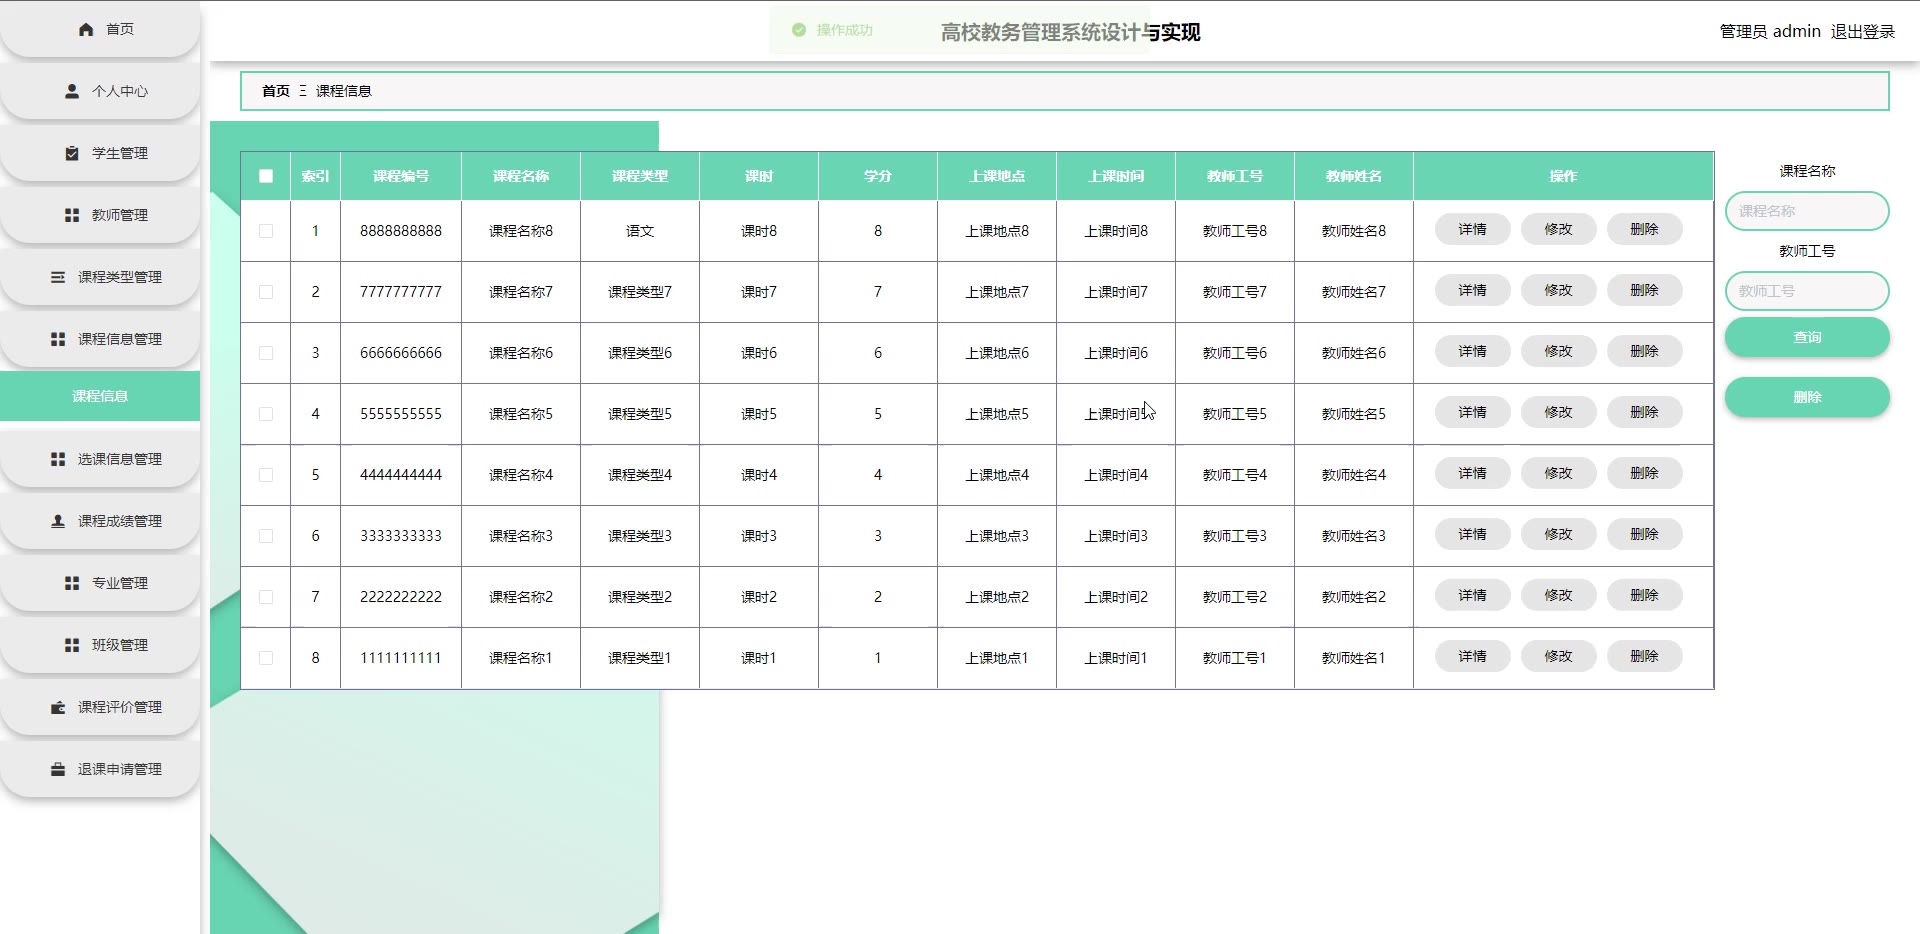Screen dimensions: 1920x934
Task: Click the green batch 删除 button
Action: [1807, 397]
